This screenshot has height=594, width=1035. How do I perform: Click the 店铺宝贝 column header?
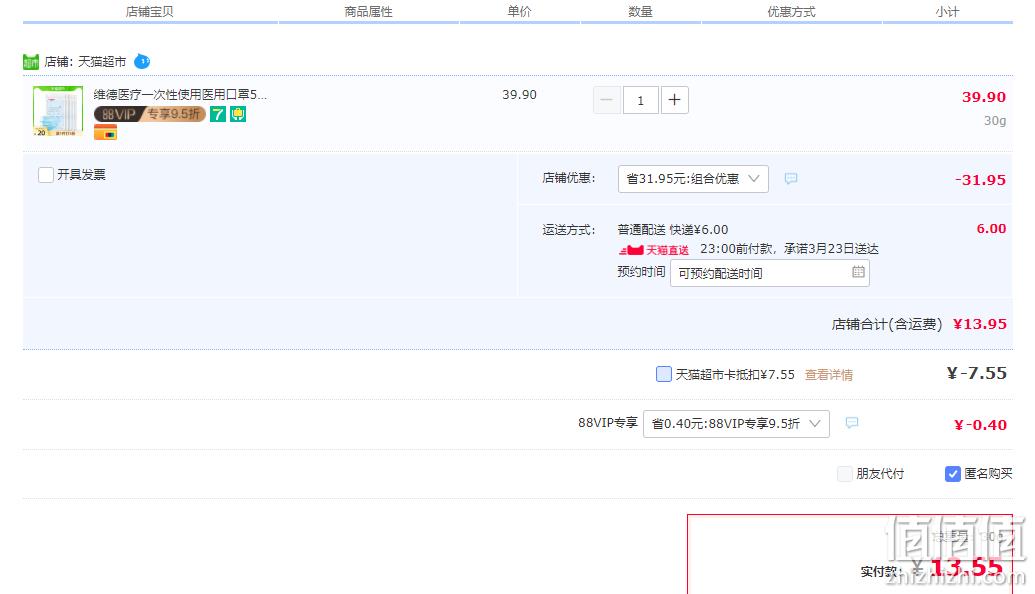tap(150, 12)
